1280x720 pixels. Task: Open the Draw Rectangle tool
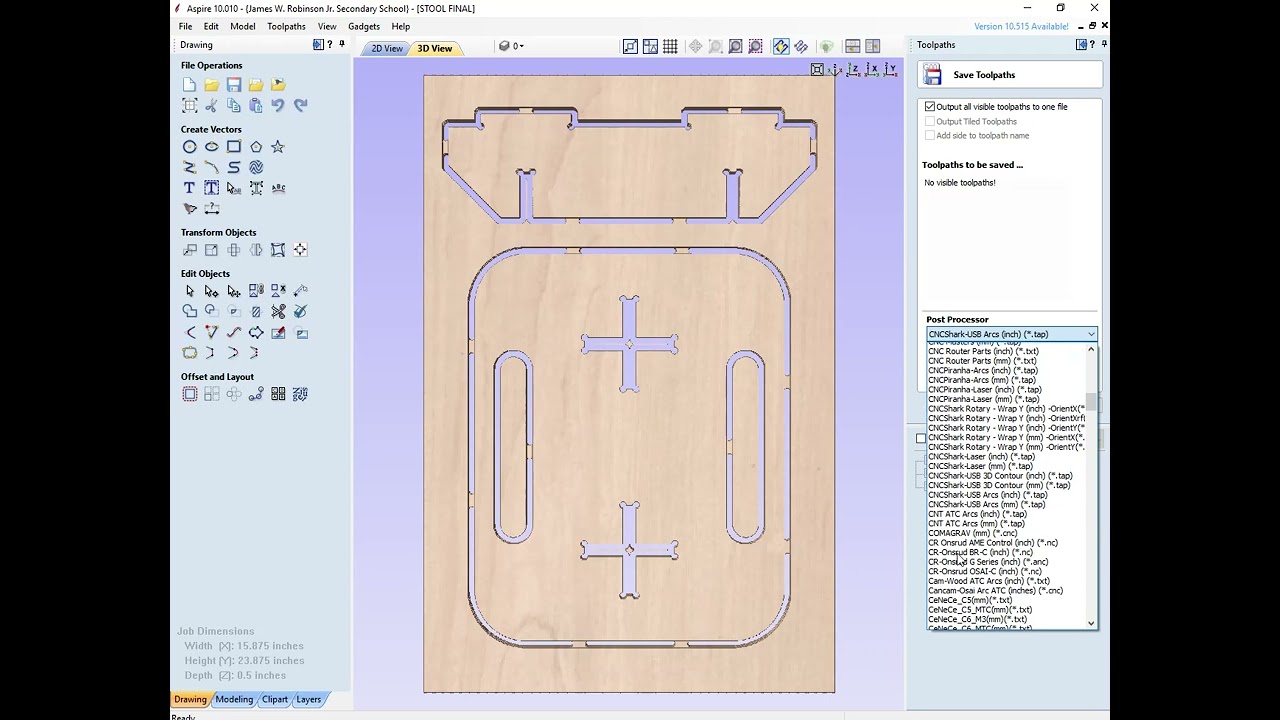point(234,147)
